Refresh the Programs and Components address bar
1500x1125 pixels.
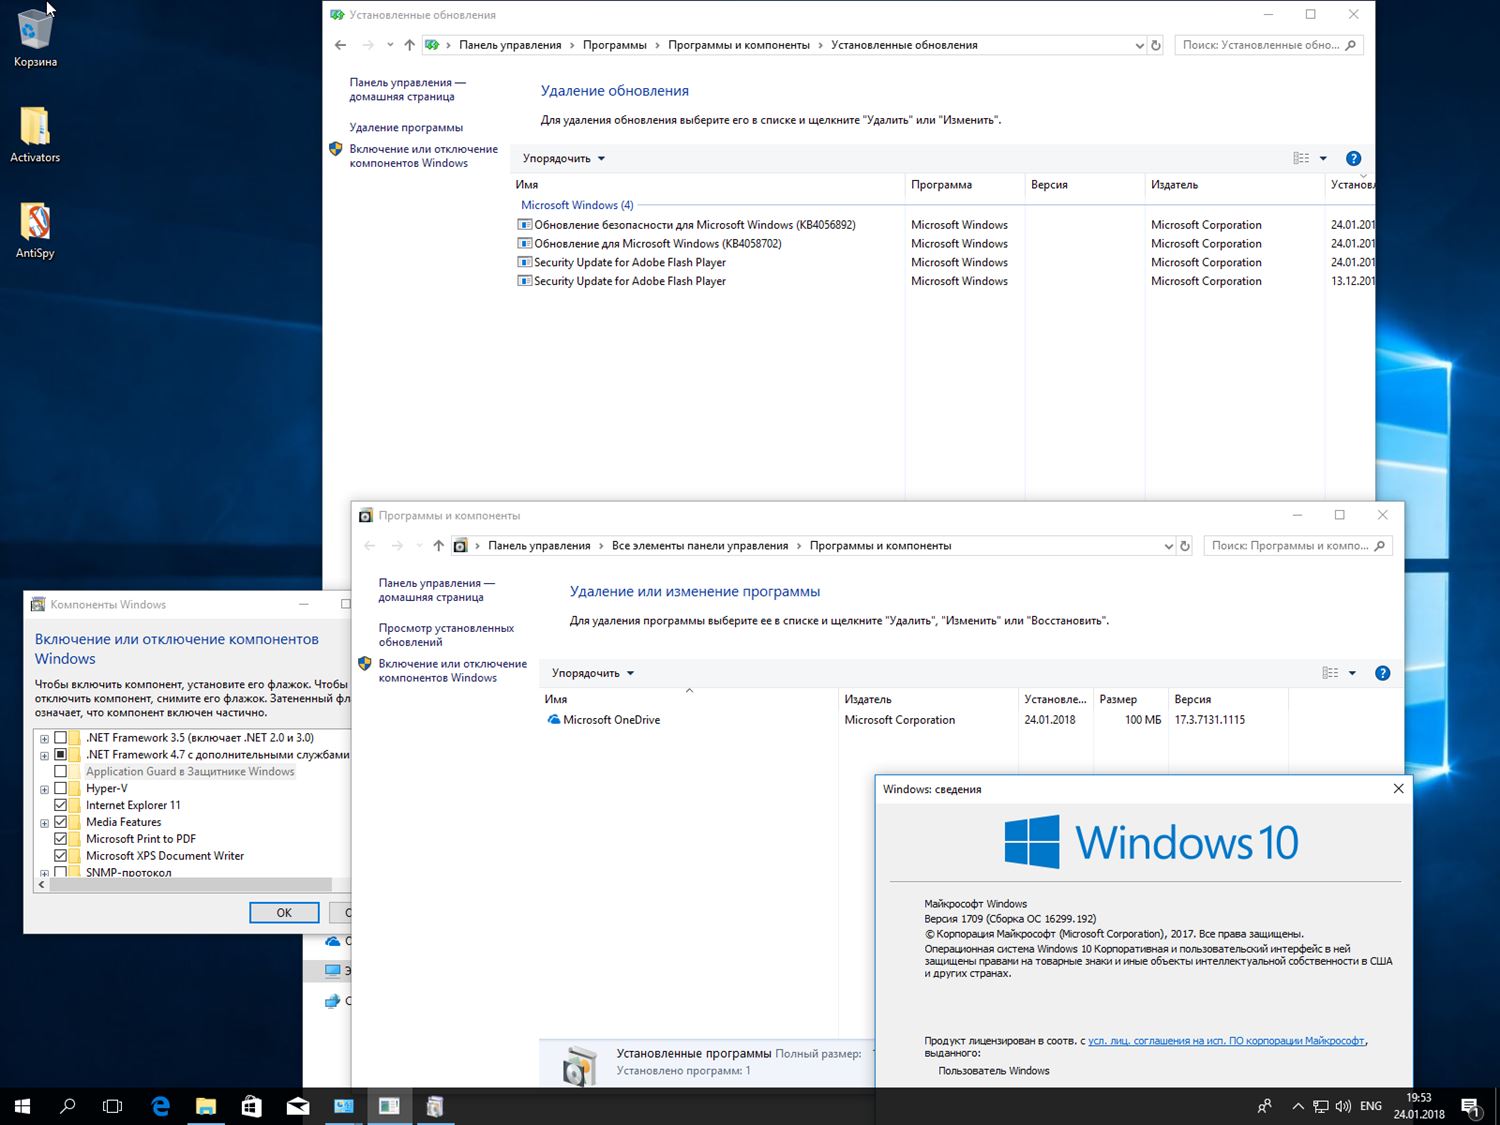(1185, 546)
